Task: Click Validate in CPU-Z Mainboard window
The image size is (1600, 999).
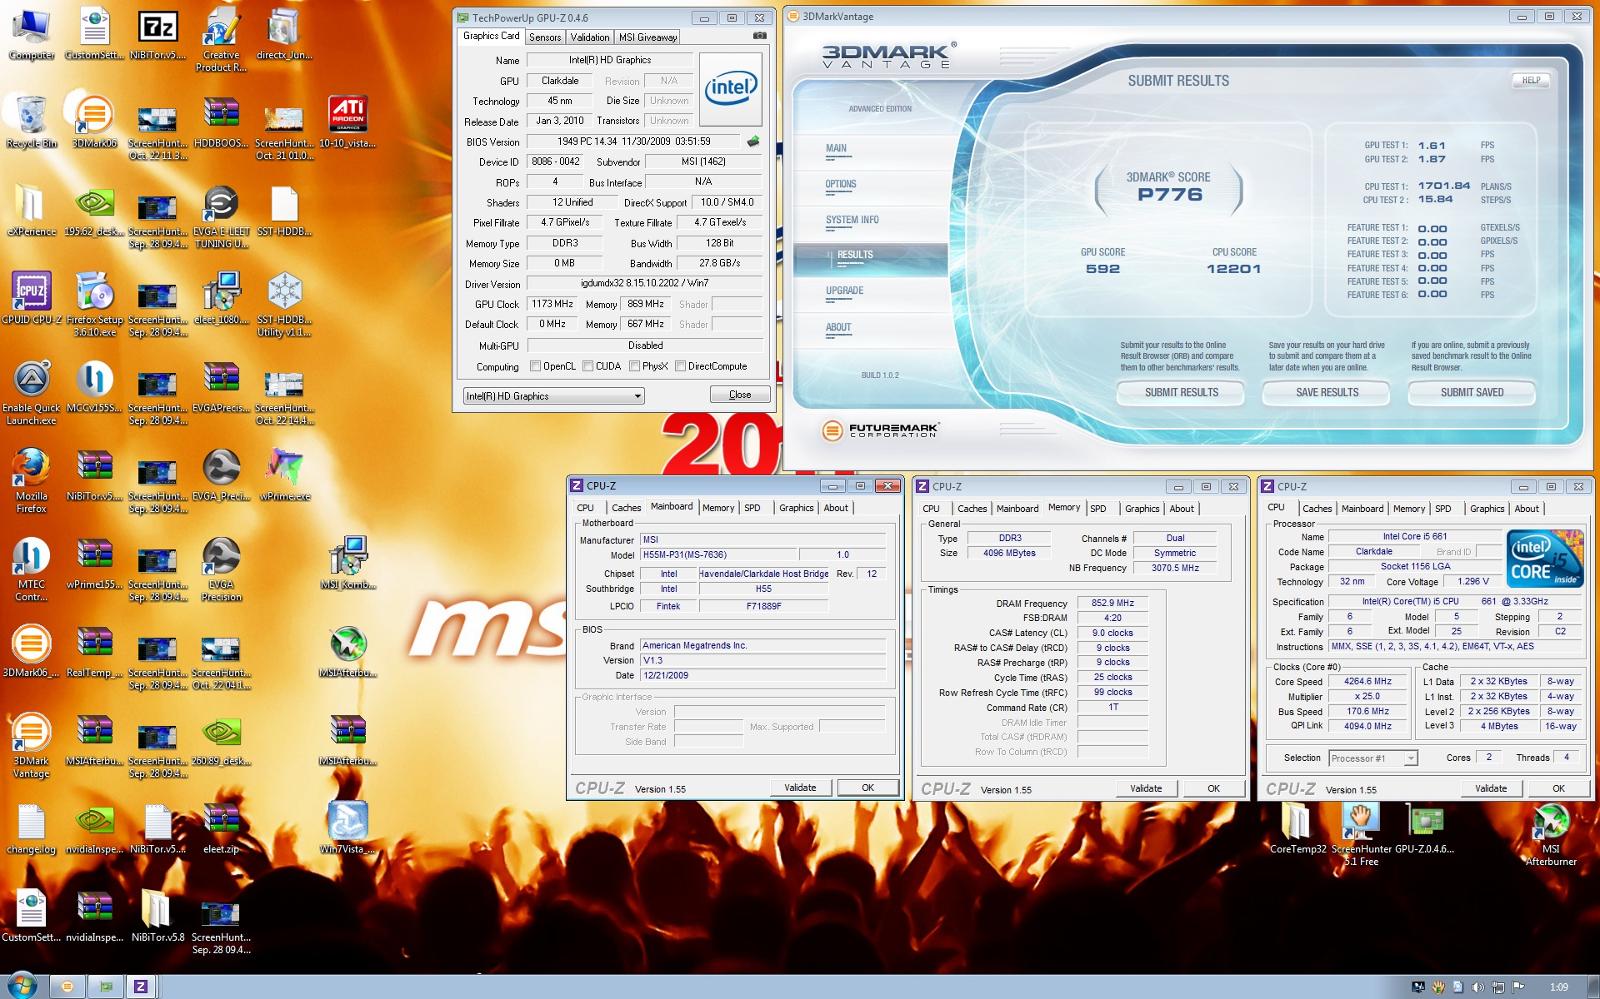Action: 800,788
